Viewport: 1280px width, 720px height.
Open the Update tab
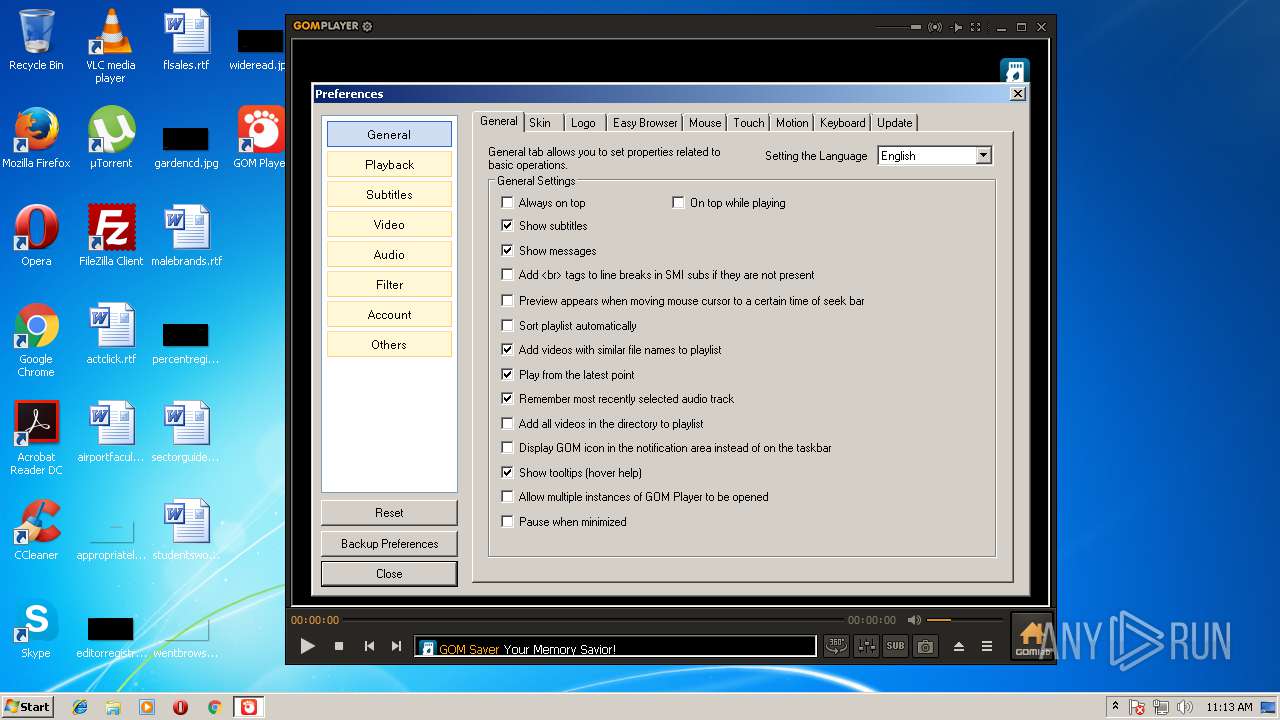coord(895,123)
